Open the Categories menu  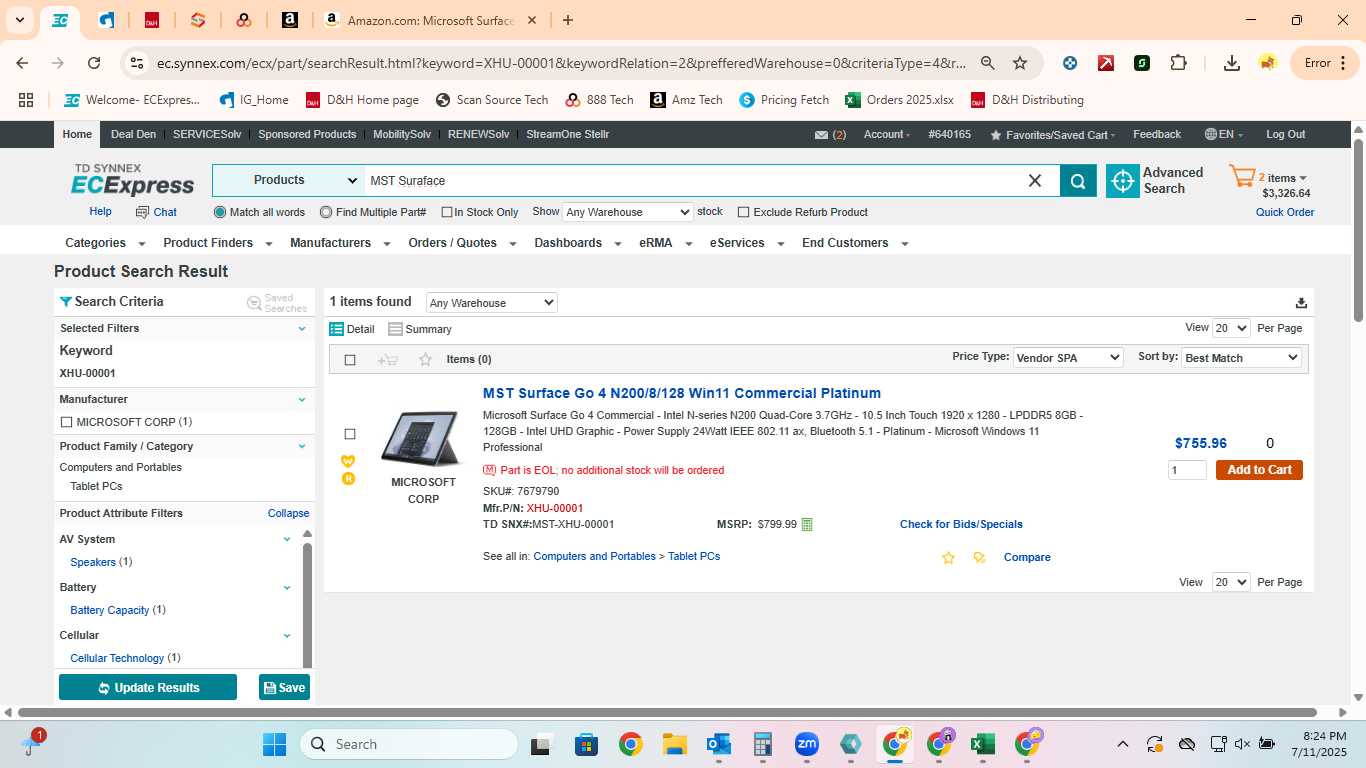pyautogui.click(x=105, y=243)
